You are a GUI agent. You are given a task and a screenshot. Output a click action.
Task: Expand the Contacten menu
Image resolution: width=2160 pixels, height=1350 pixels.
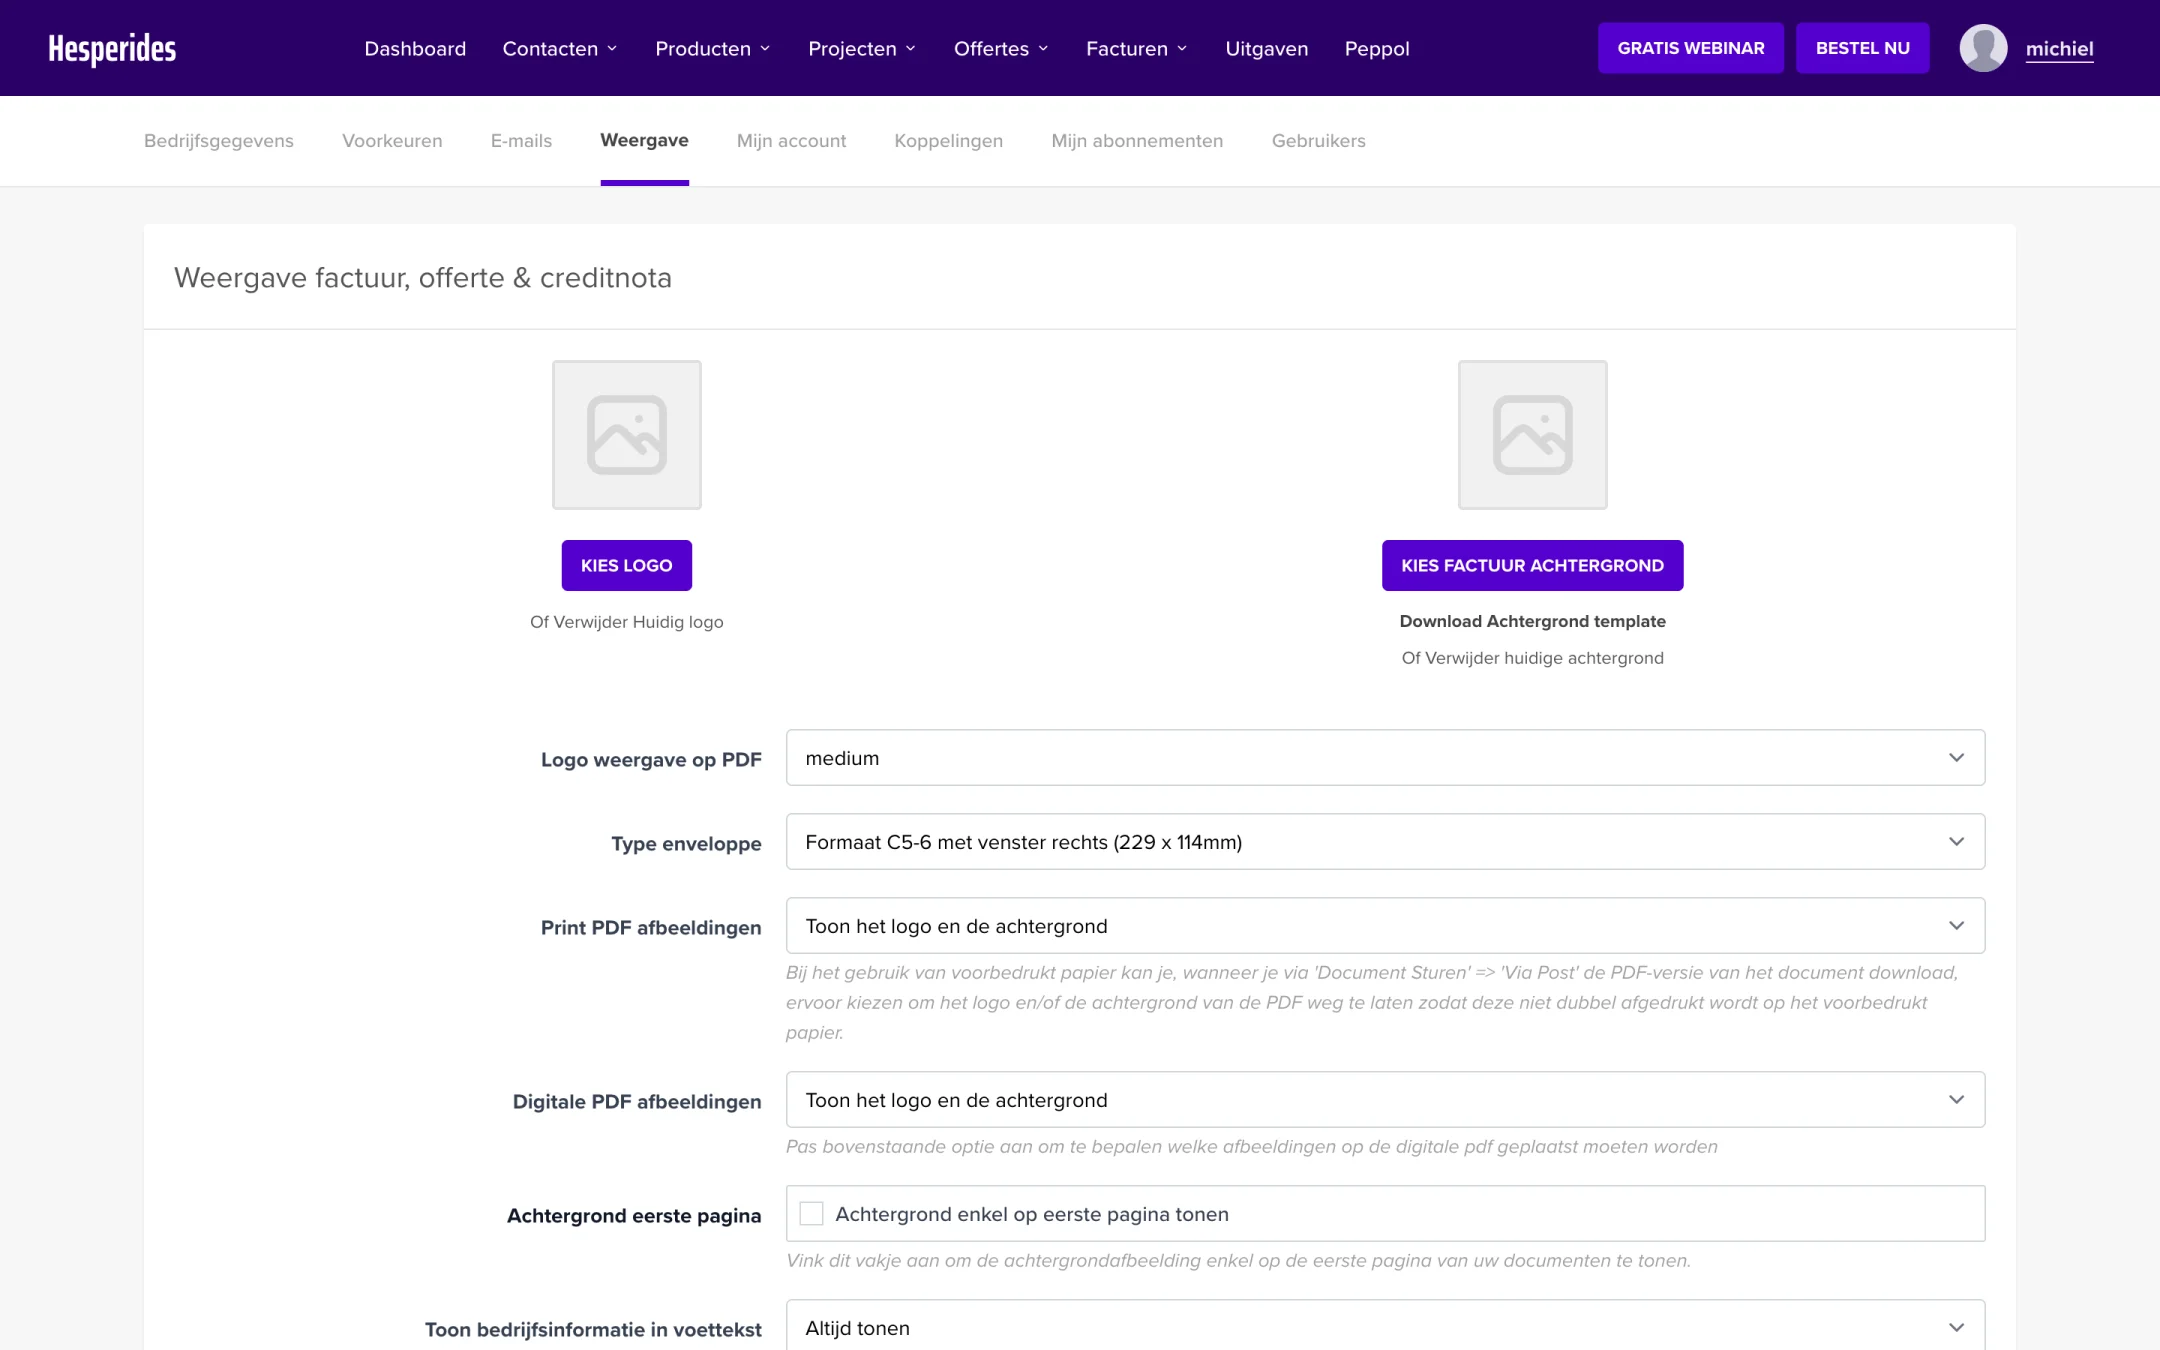[560, 48]
